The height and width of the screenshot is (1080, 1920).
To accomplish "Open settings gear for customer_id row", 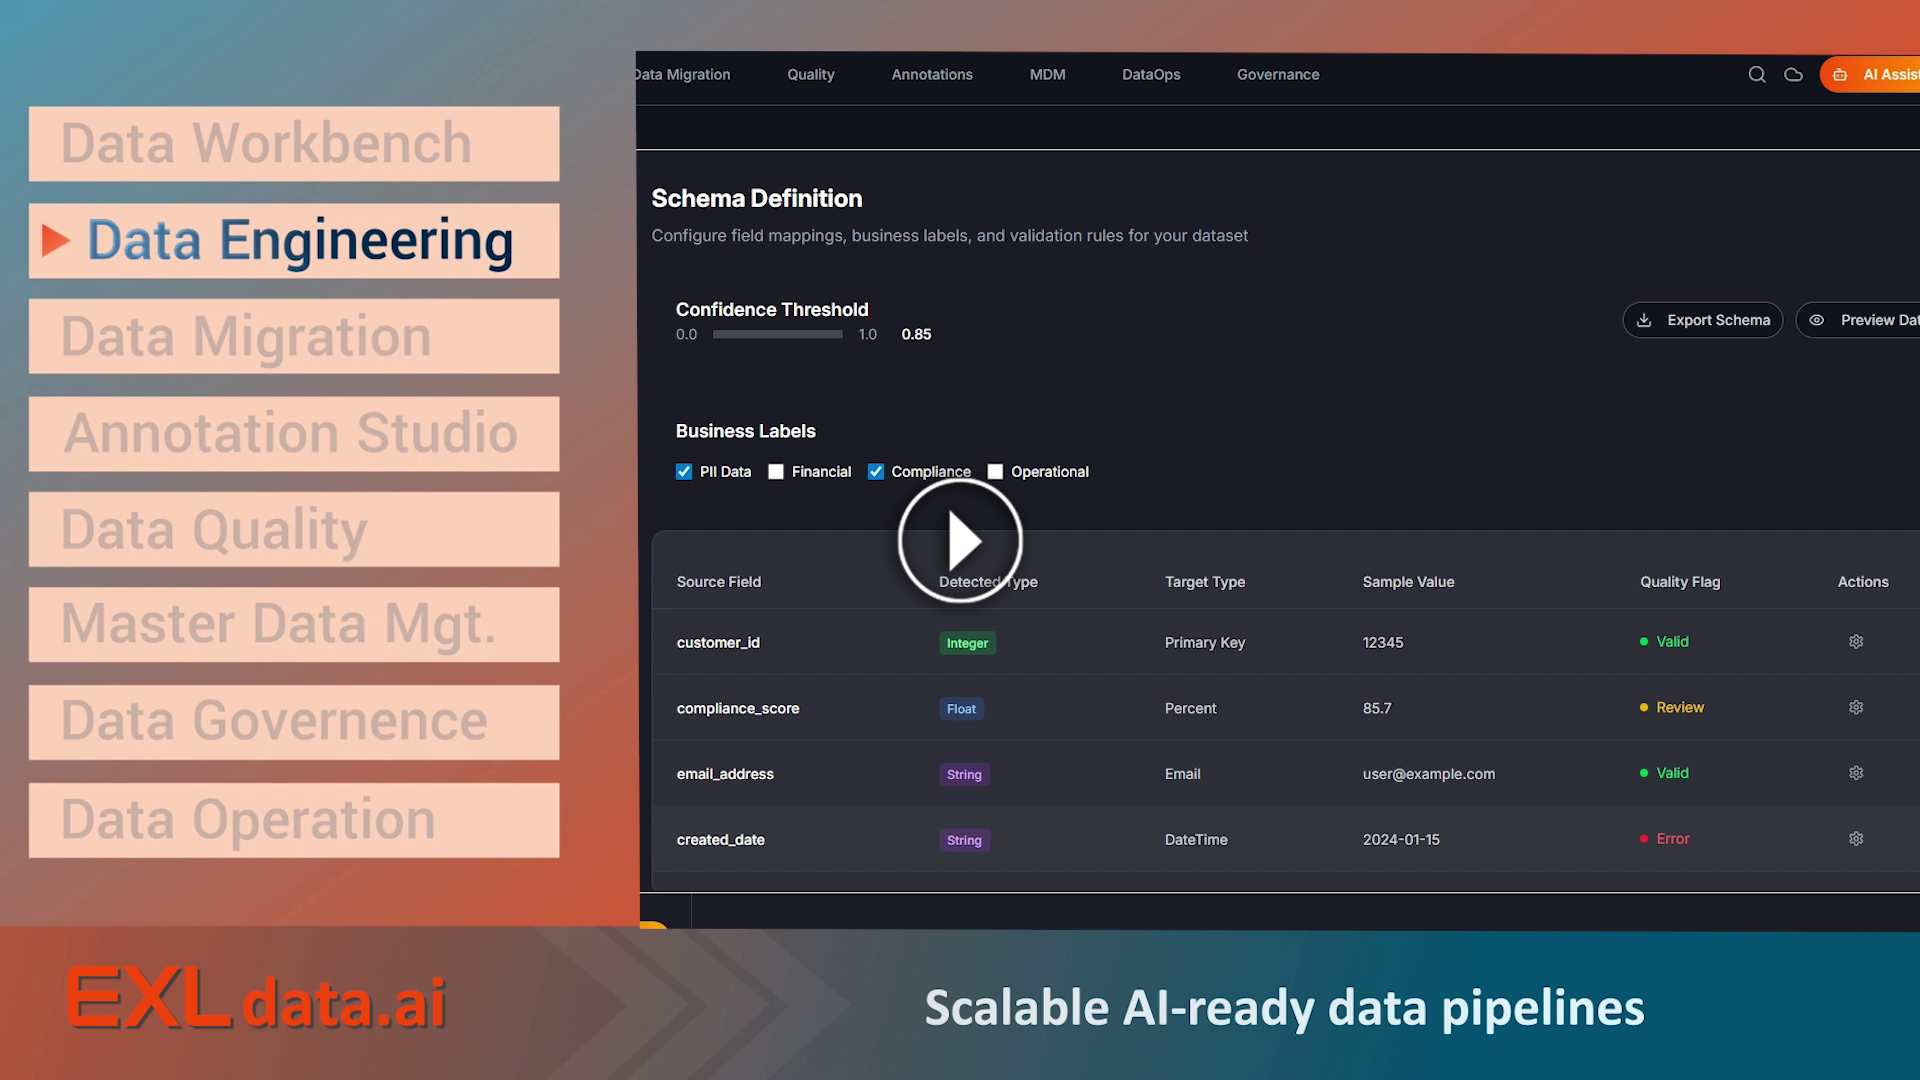I will [x=1856, y=642].
